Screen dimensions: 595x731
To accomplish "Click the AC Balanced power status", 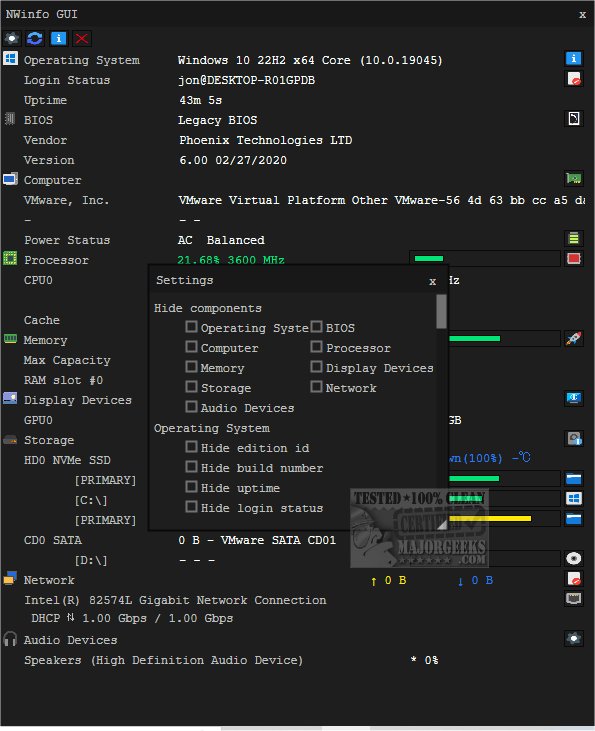I will coord(221,241).
